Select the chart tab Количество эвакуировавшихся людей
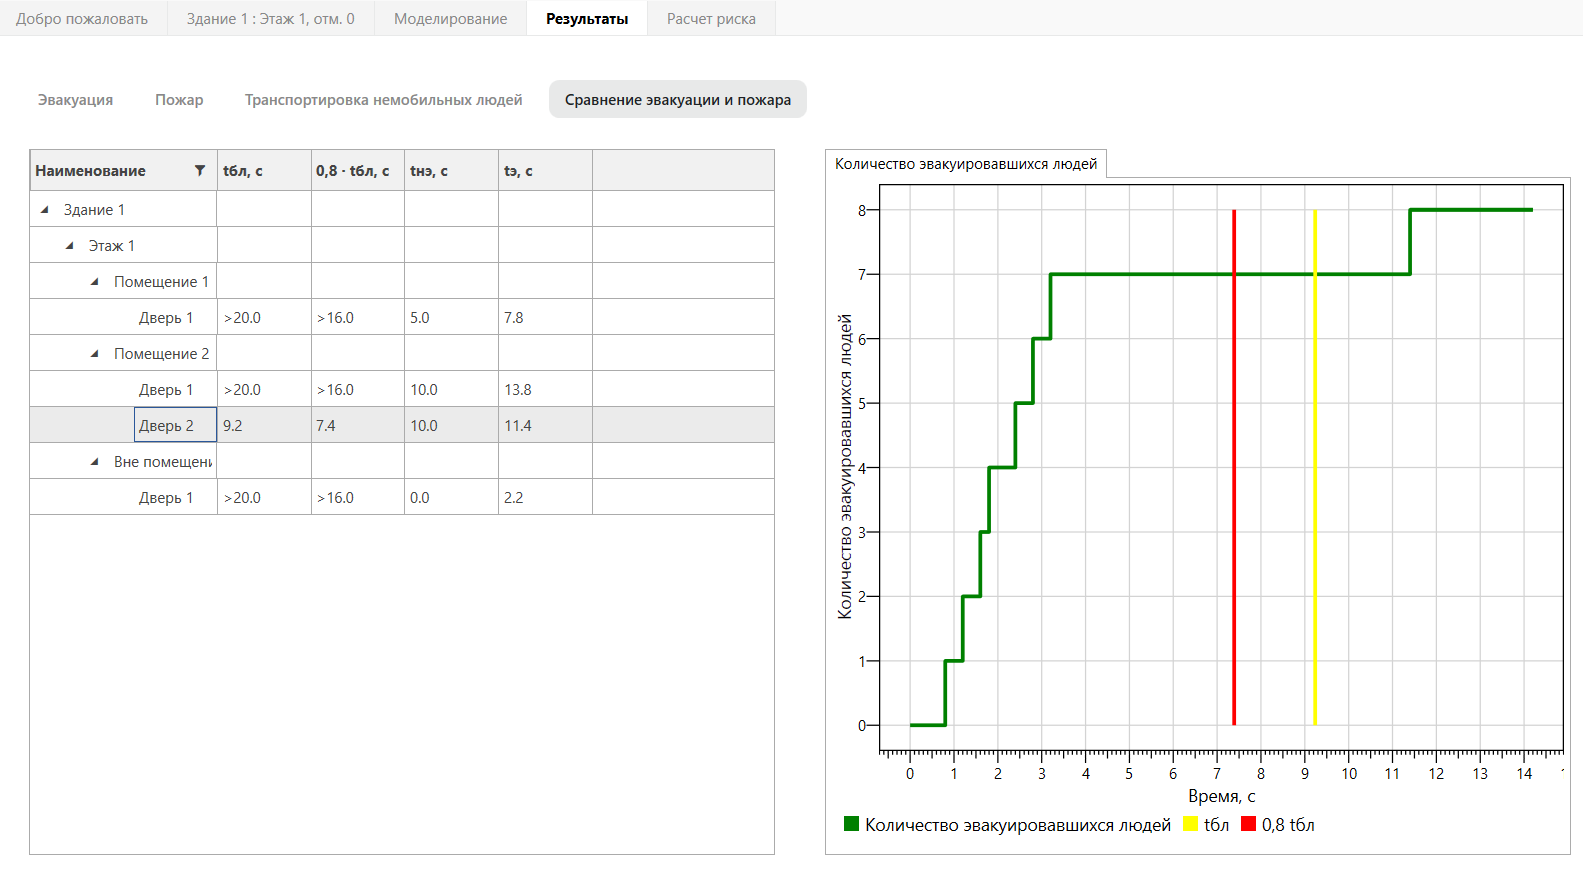This screenshot has height=882, width=1583. click(966, 164)
